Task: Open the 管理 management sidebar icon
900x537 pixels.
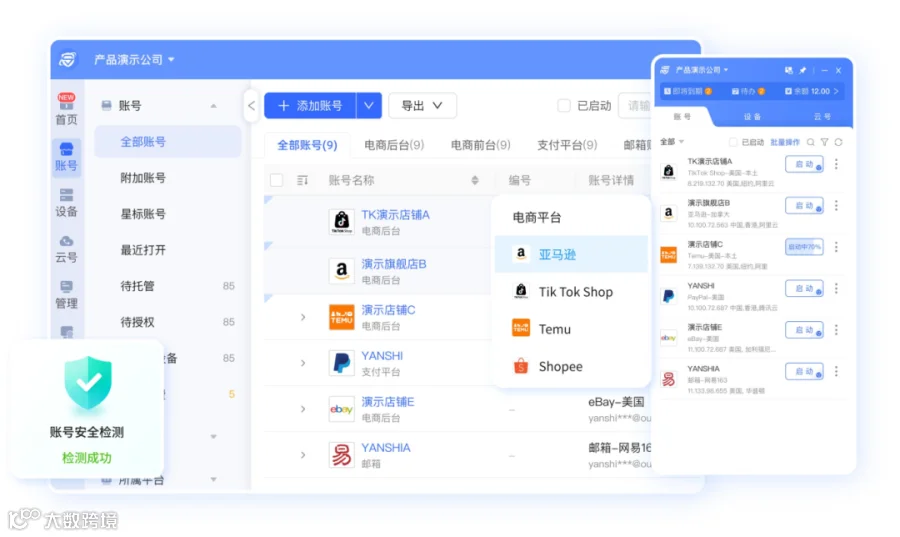Action: (66, 294)
